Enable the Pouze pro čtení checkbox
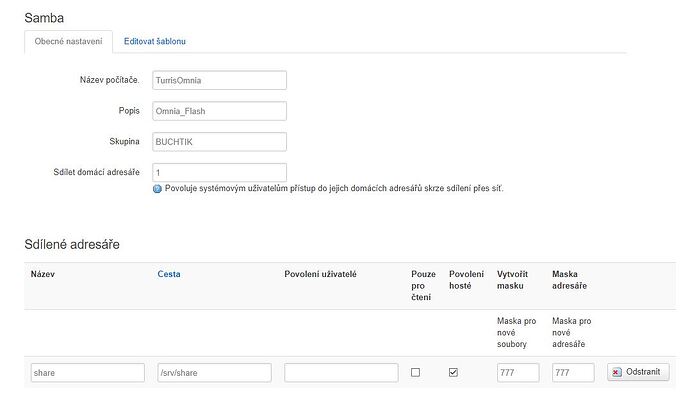Viewport: 690px width, 396px height. [415, 372]
